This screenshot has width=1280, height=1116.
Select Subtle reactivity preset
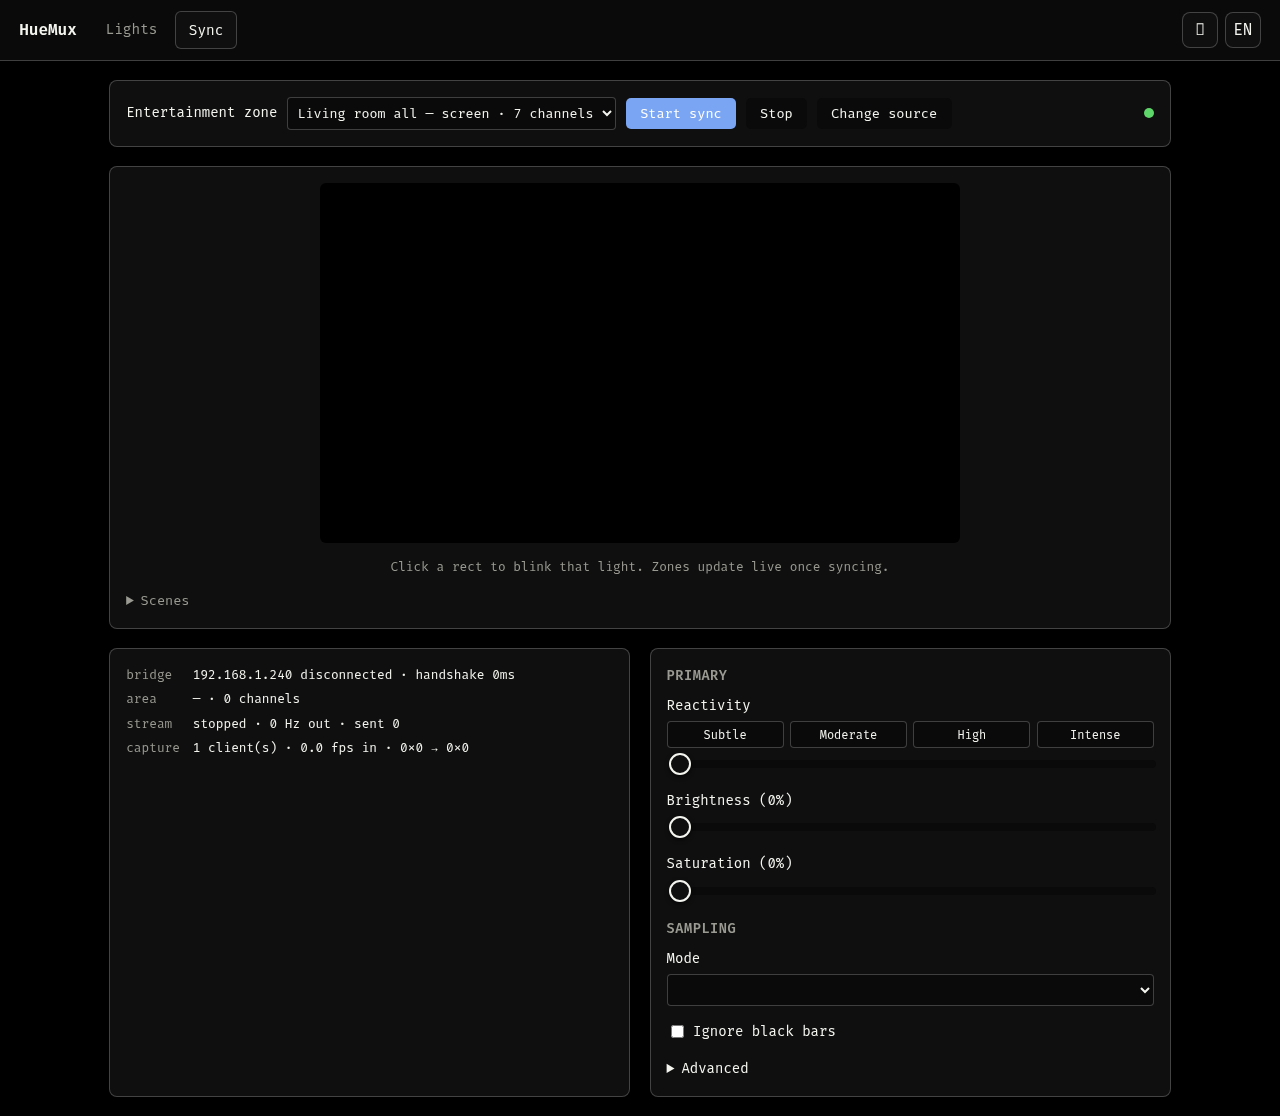pyautogui.click(x=725, y=734)
